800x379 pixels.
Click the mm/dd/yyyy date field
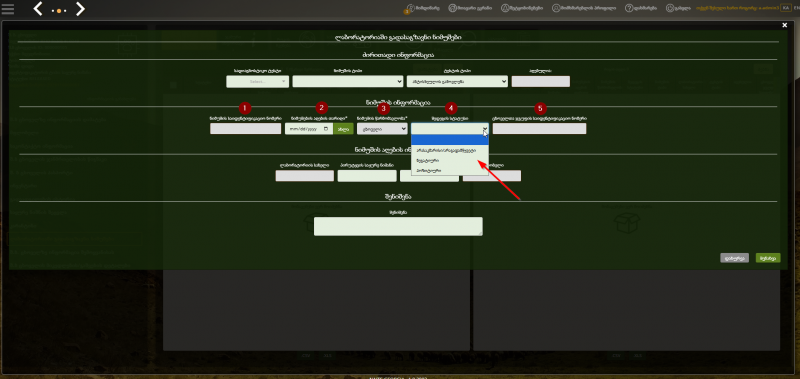coord(309,129)
